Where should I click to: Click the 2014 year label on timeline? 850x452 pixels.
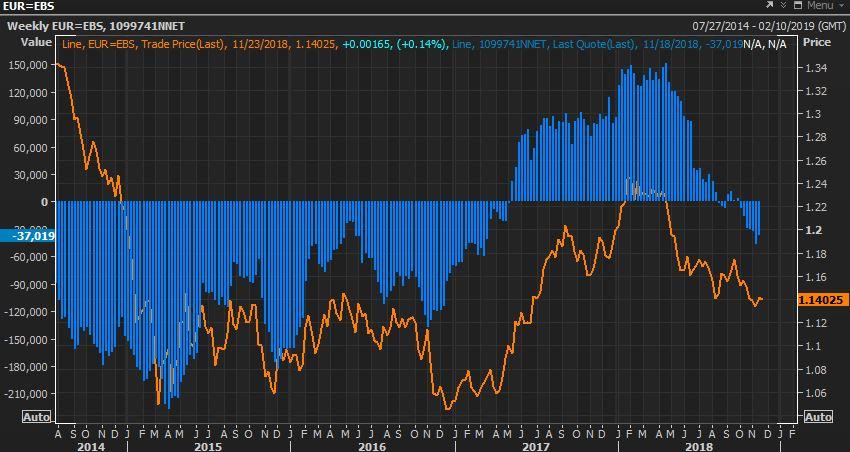(89, 445)
